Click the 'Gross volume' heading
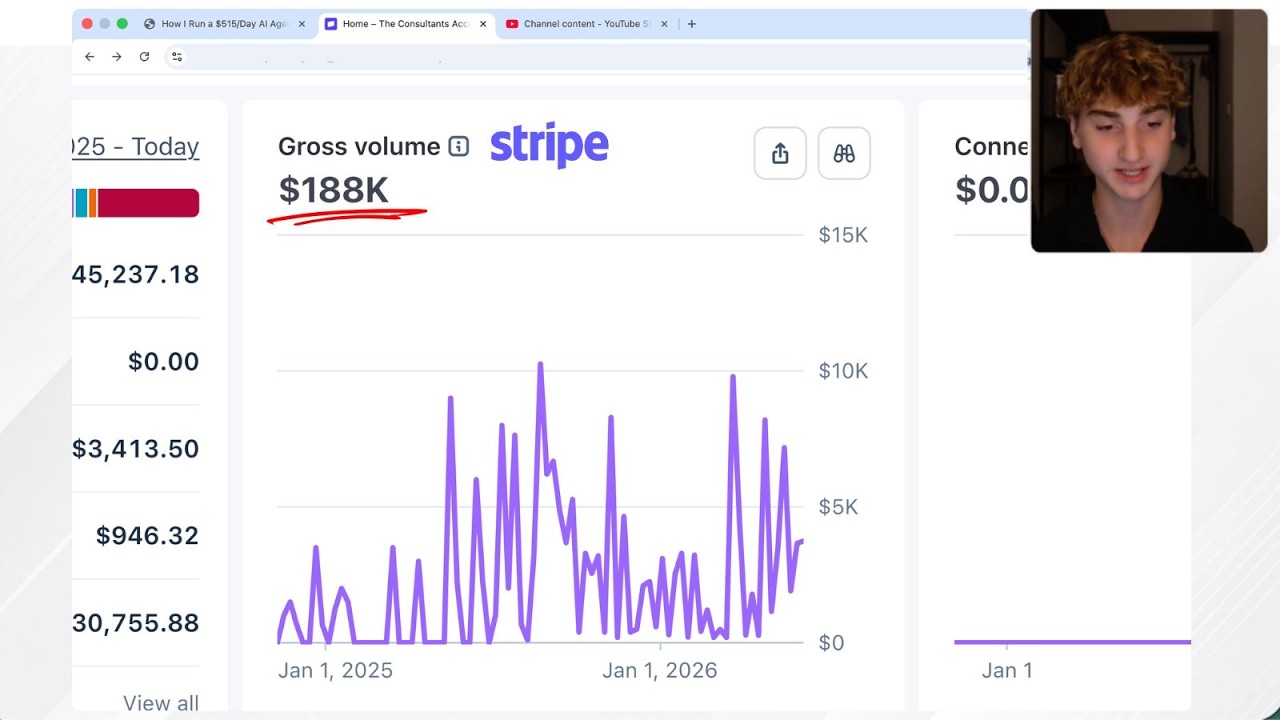1280x720 pixels. point(359,147)
